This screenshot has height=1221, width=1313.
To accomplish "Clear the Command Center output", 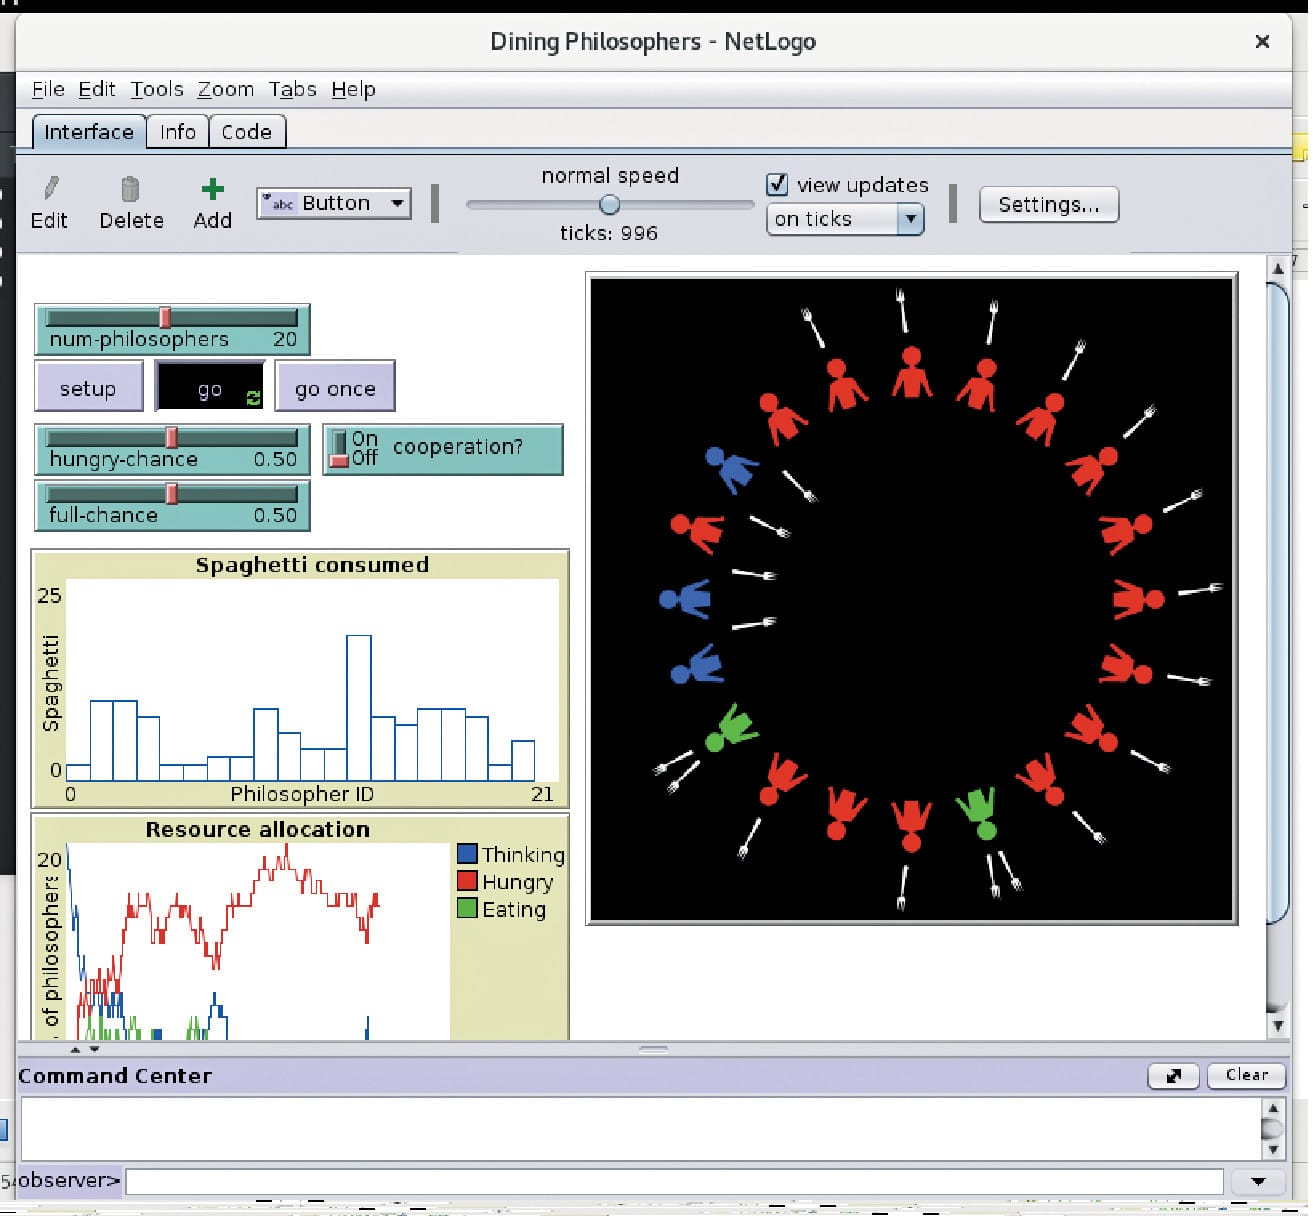I will click(x=1245, y=1076).
